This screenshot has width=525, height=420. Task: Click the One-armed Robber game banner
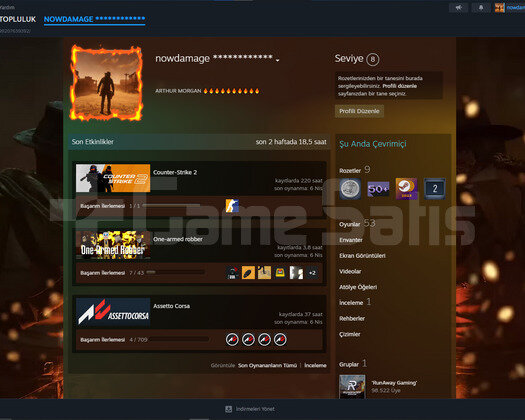113,245
